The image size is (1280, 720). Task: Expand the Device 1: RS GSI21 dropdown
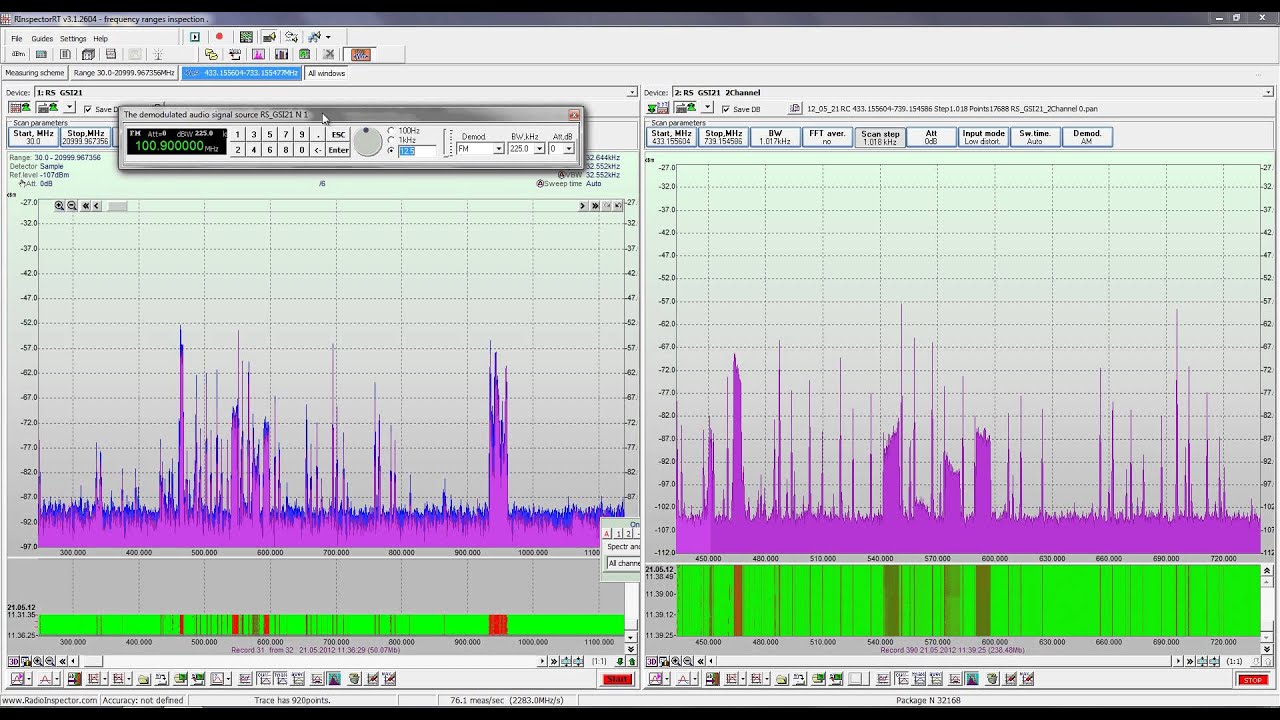[x=631, y=92]
